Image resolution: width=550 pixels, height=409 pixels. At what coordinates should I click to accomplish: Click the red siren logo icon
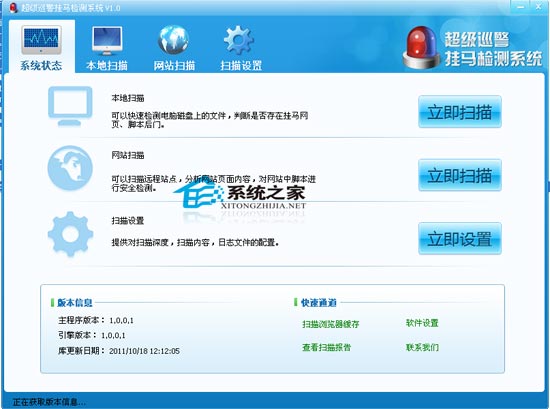(421, 47)
